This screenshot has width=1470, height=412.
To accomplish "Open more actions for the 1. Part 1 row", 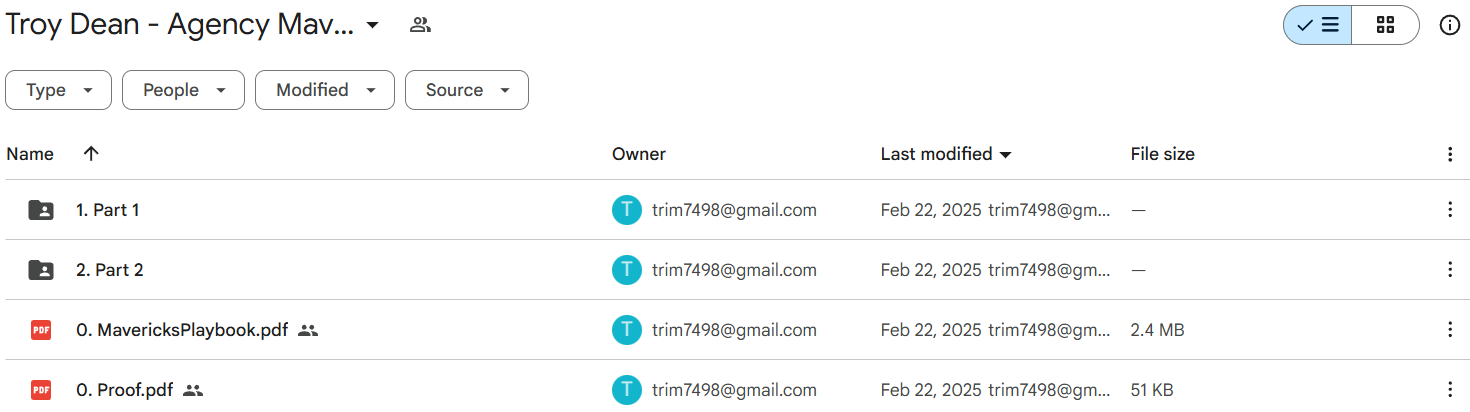I will tap(1450, 210).
